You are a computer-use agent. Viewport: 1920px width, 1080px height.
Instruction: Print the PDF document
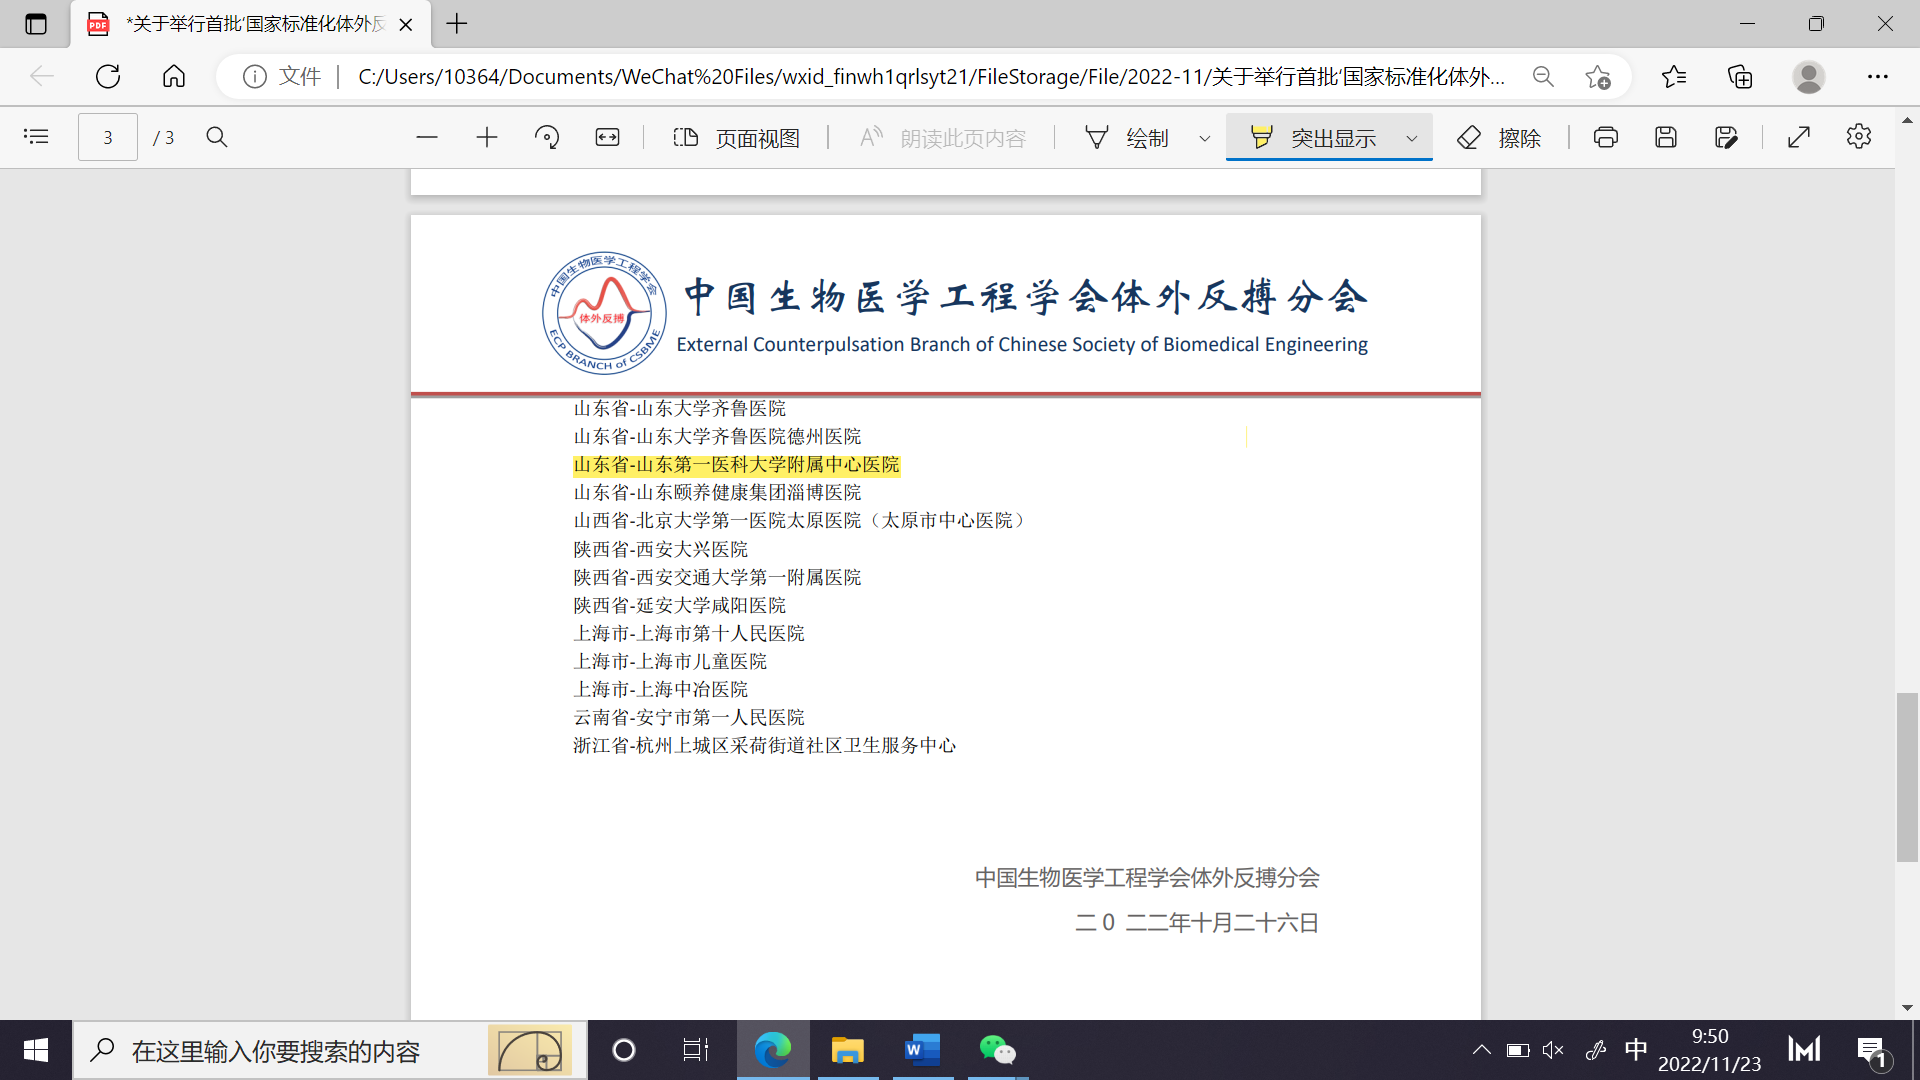click(x=1606, y=137)
